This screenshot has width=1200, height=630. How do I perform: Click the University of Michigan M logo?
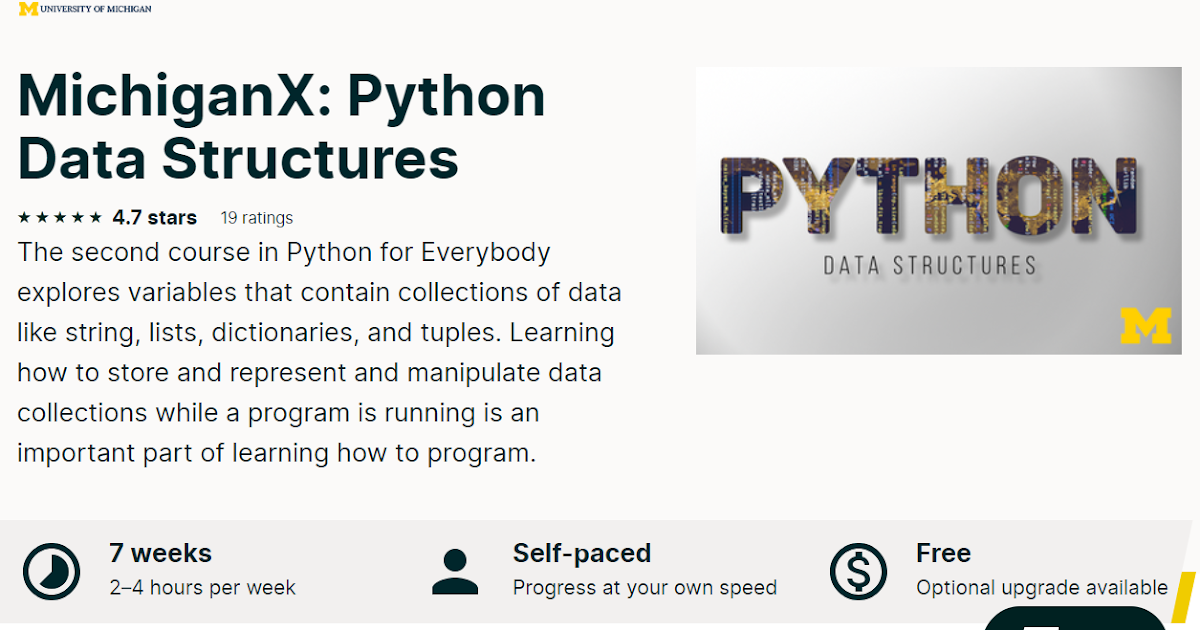[28, 9]
